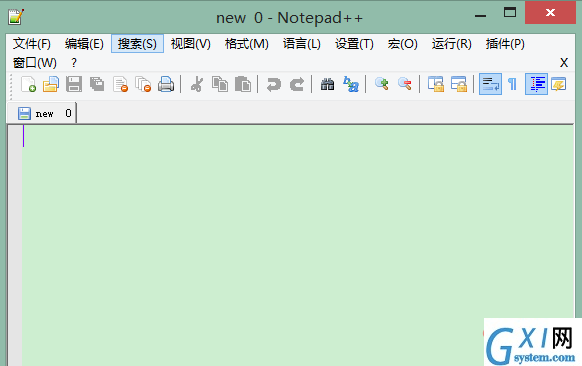The height and width of the screenshot is (366, 582).
Task: Open 格式(M) menu
Action: [x=247, y=44]
